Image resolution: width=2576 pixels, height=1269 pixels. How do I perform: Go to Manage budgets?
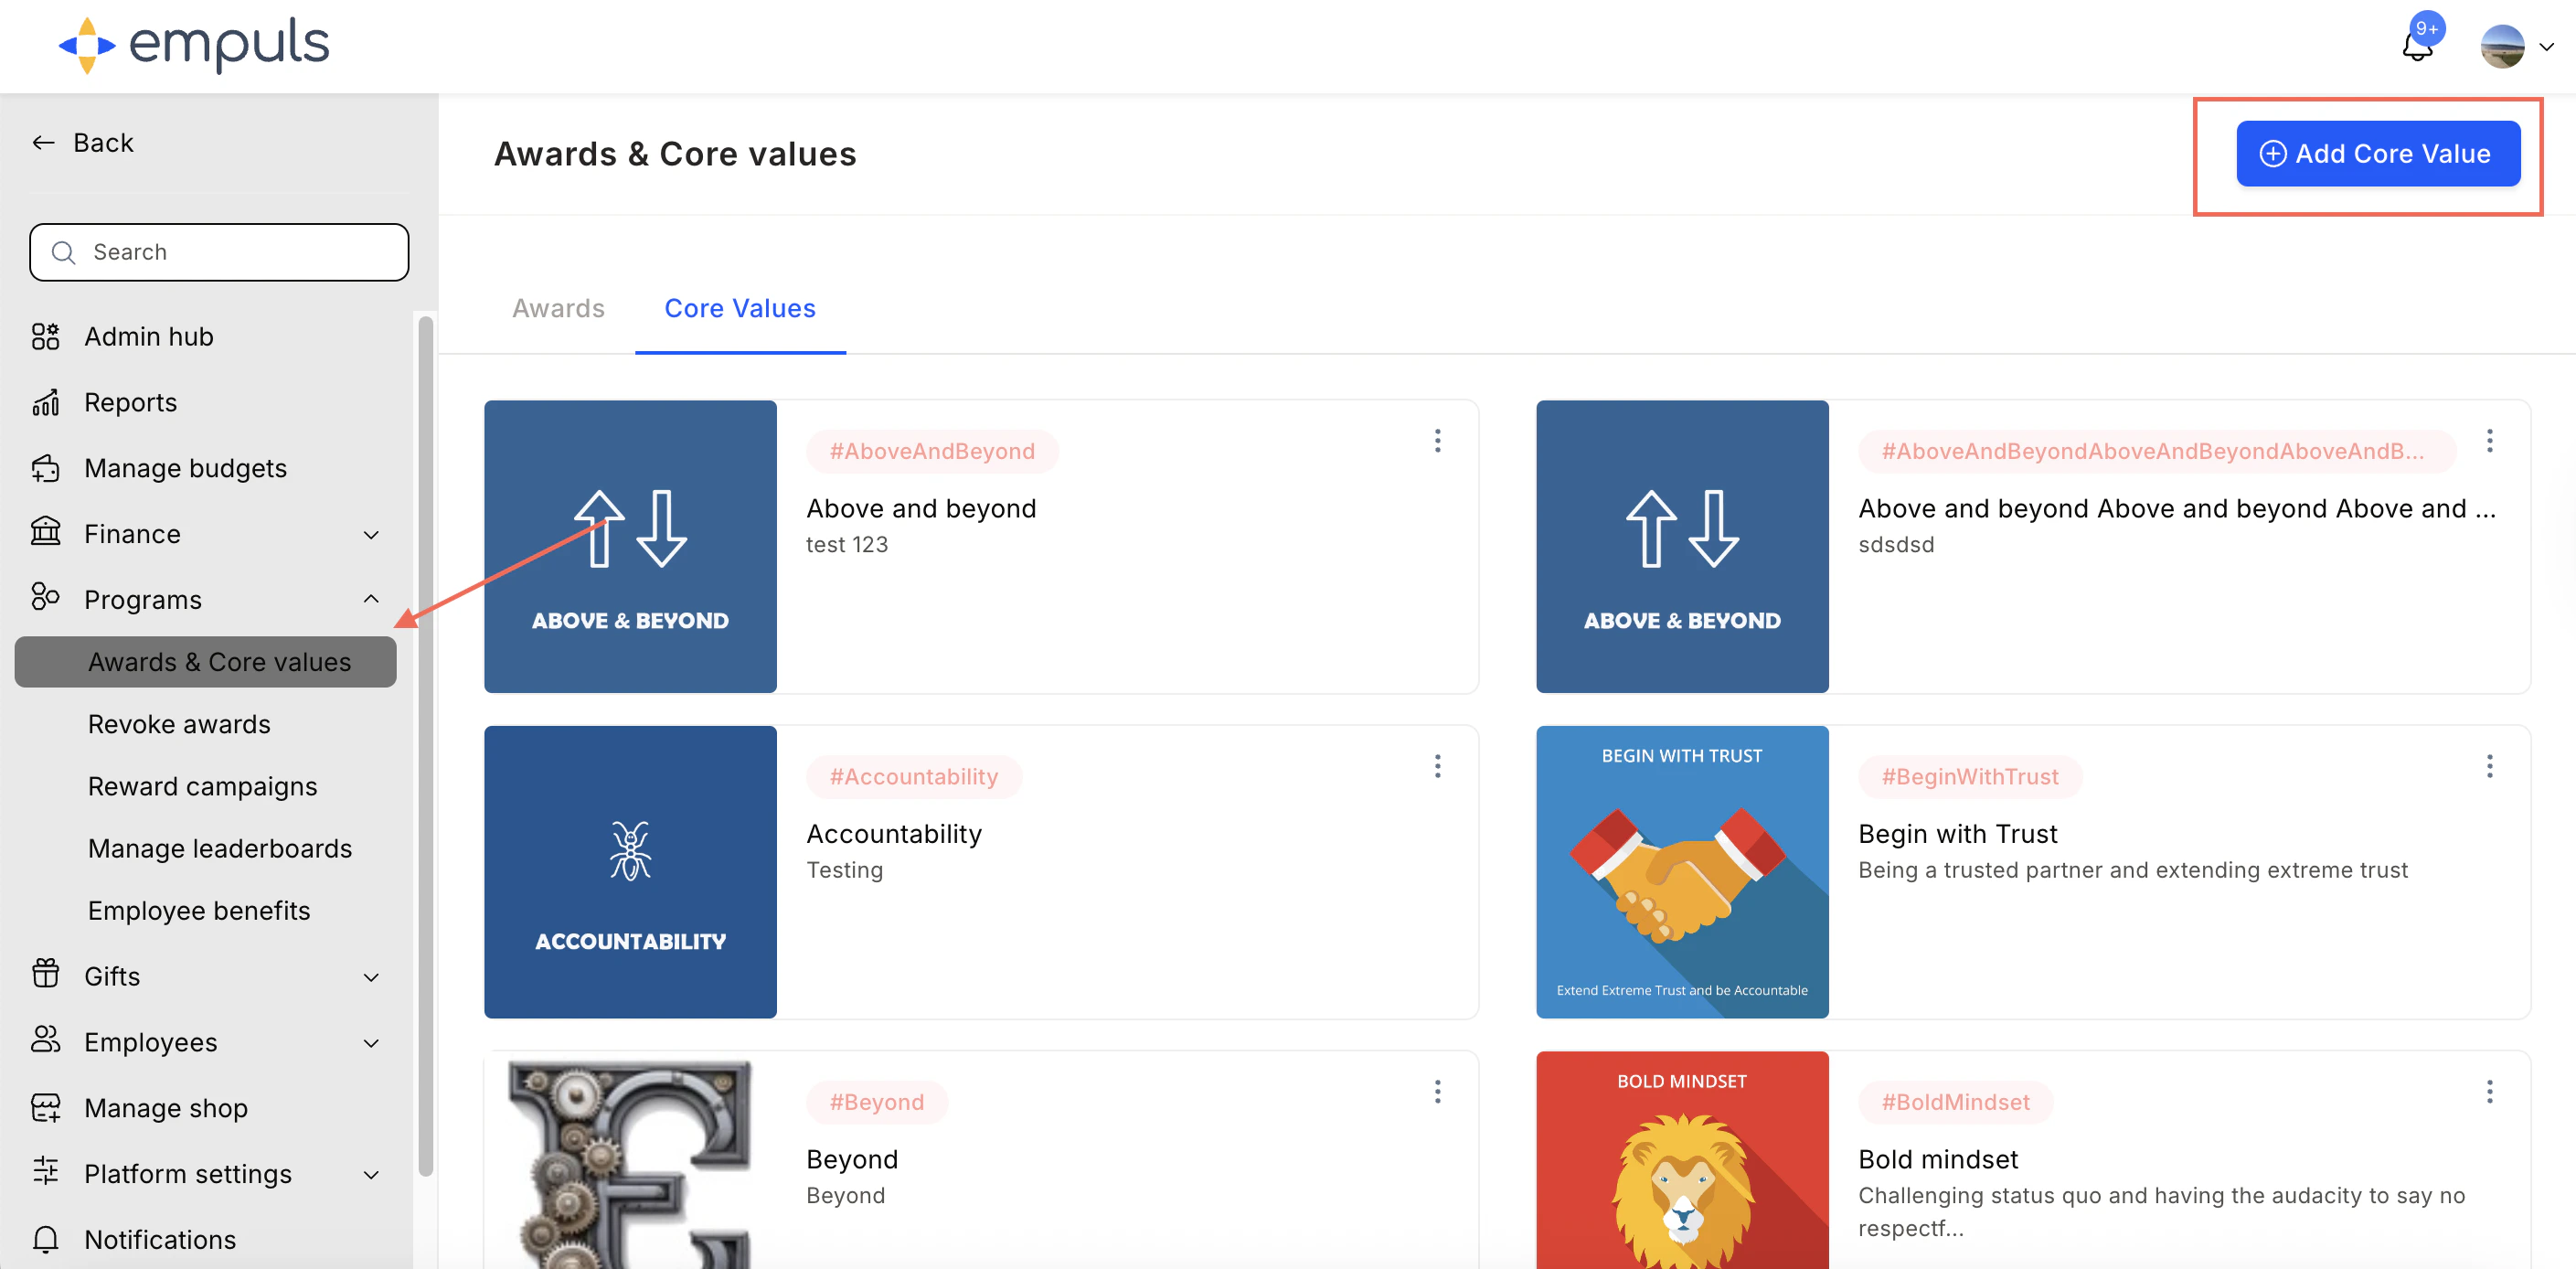185,469
